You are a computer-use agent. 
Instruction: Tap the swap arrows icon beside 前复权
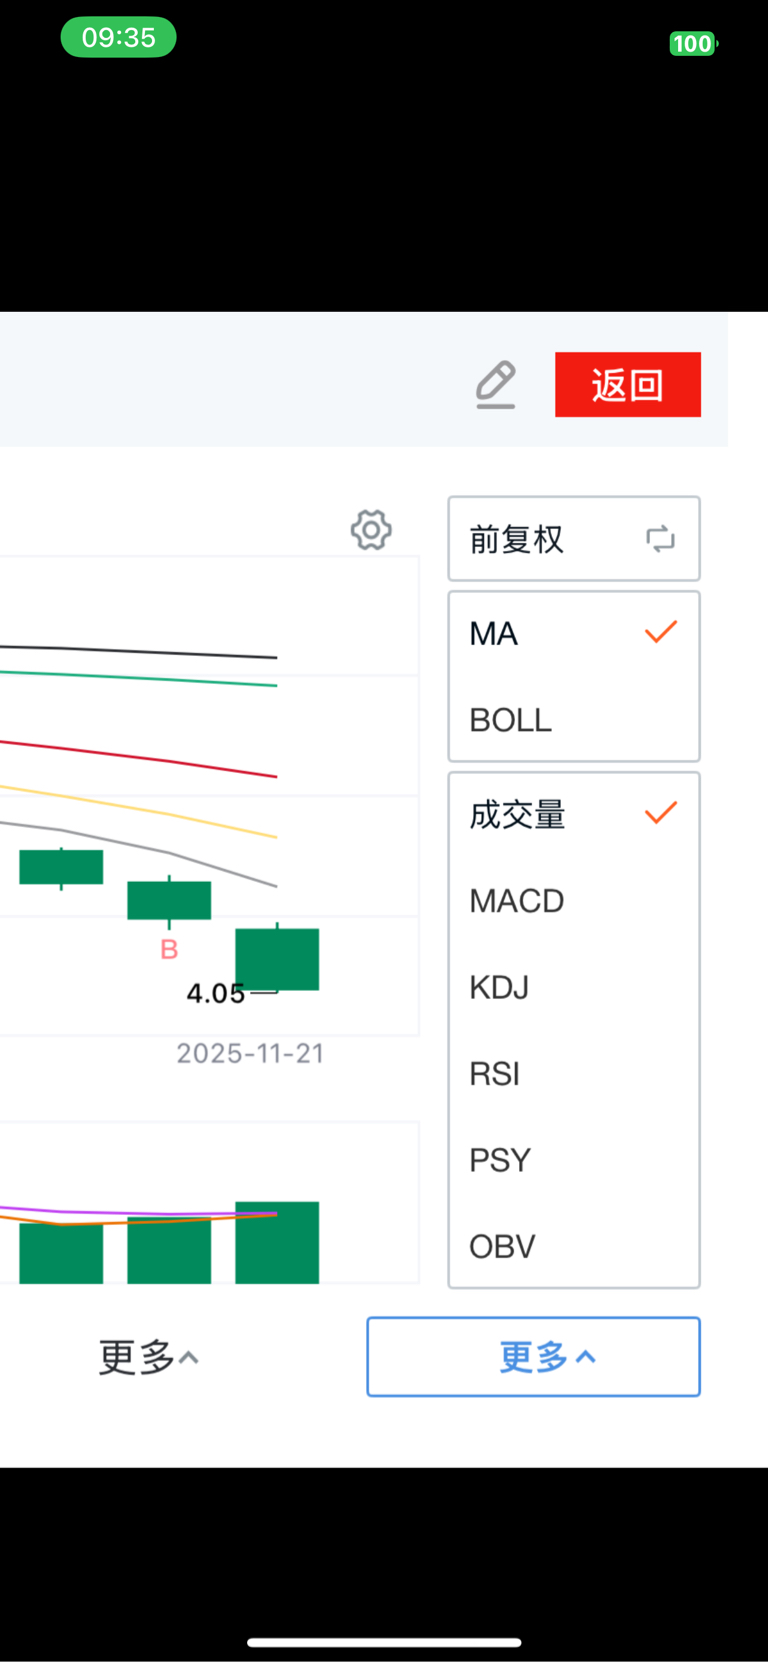660,539
